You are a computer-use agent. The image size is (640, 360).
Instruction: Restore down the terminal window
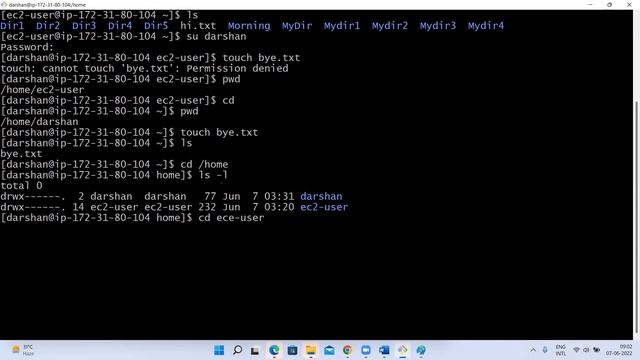click(x=609, y=4)
